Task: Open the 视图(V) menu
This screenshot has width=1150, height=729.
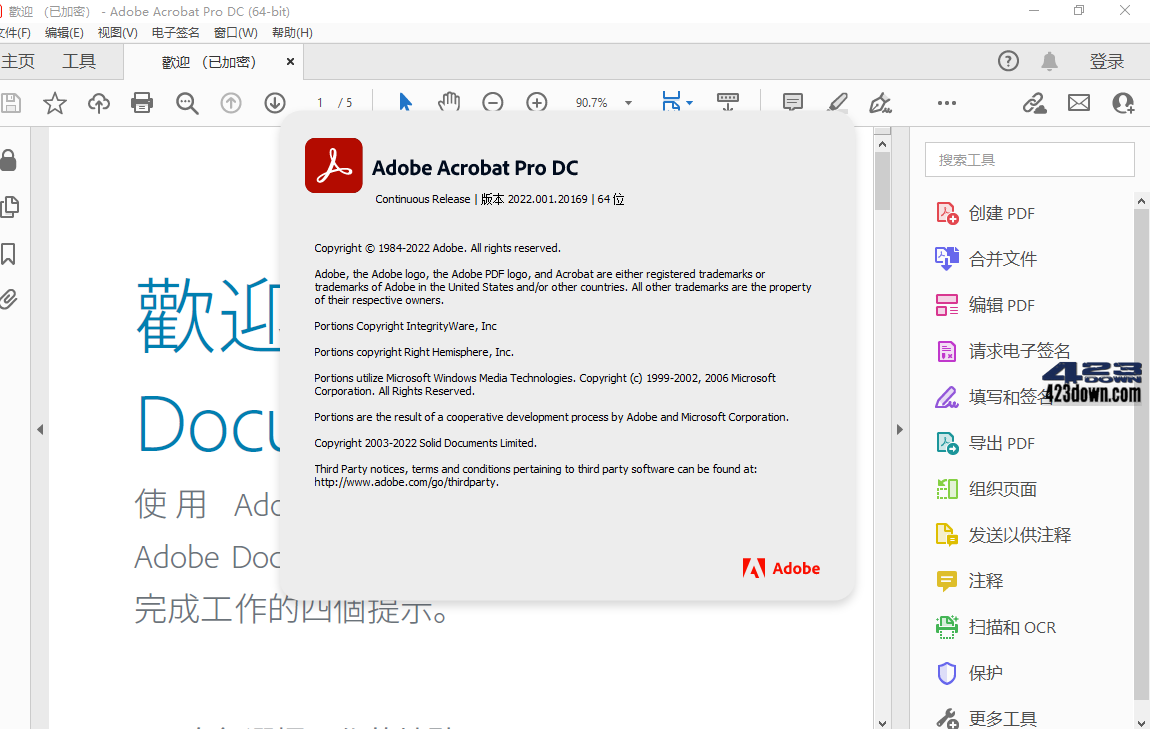Action: (x=117, y=32)
